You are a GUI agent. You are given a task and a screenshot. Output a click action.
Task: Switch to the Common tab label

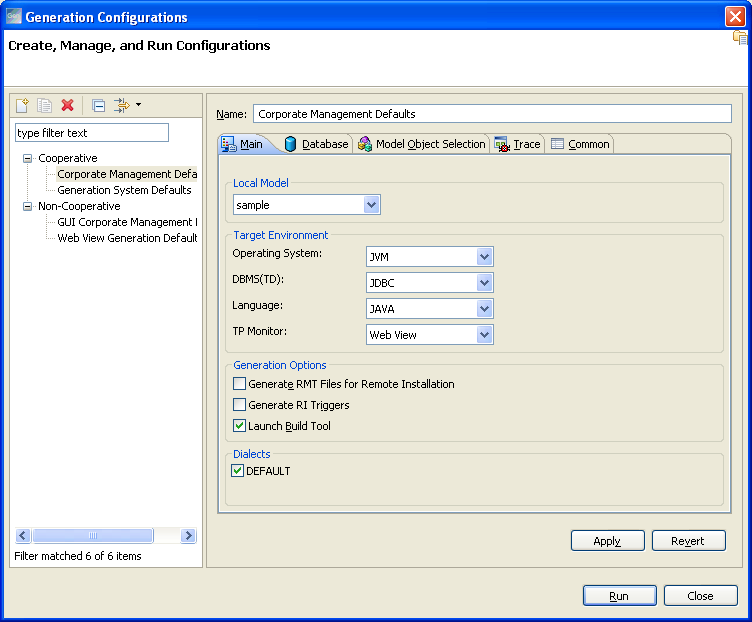(589, 144)
